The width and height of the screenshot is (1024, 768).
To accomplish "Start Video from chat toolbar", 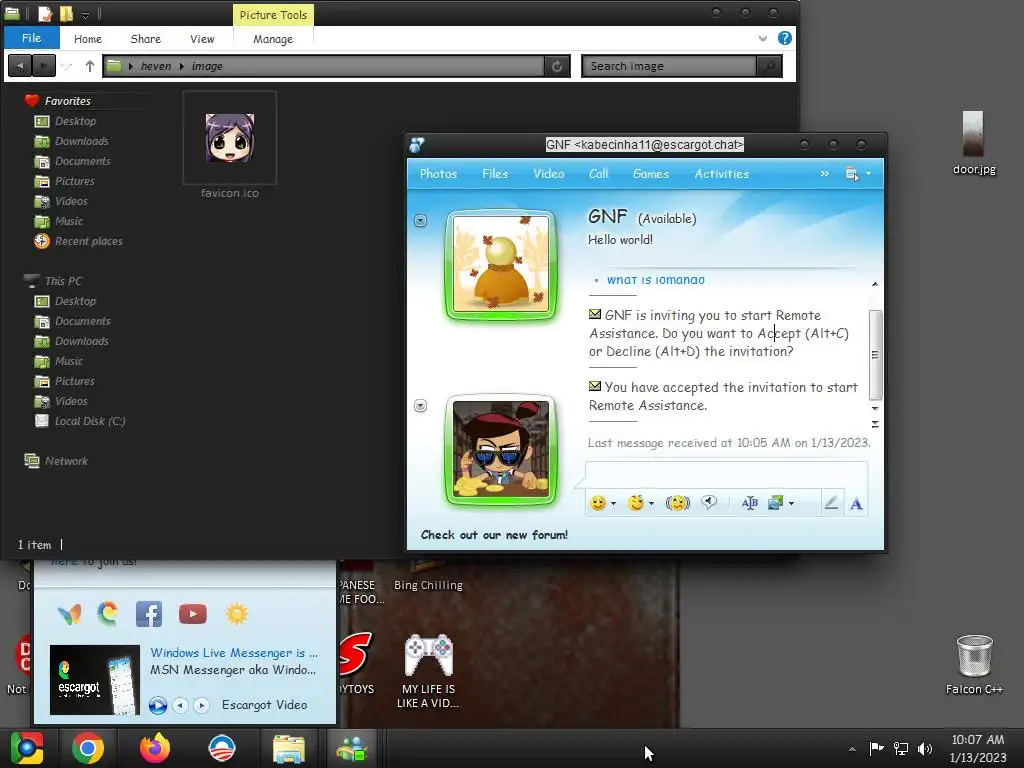I will tap(549, 174).
